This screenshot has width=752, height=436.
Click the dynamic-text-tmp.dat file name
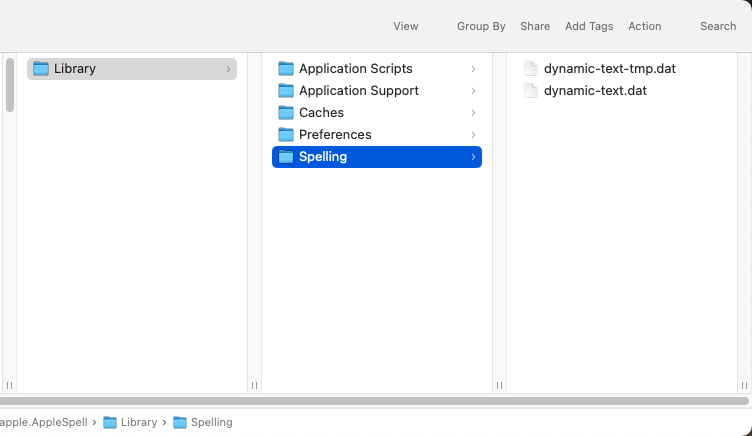pos(610,69)
